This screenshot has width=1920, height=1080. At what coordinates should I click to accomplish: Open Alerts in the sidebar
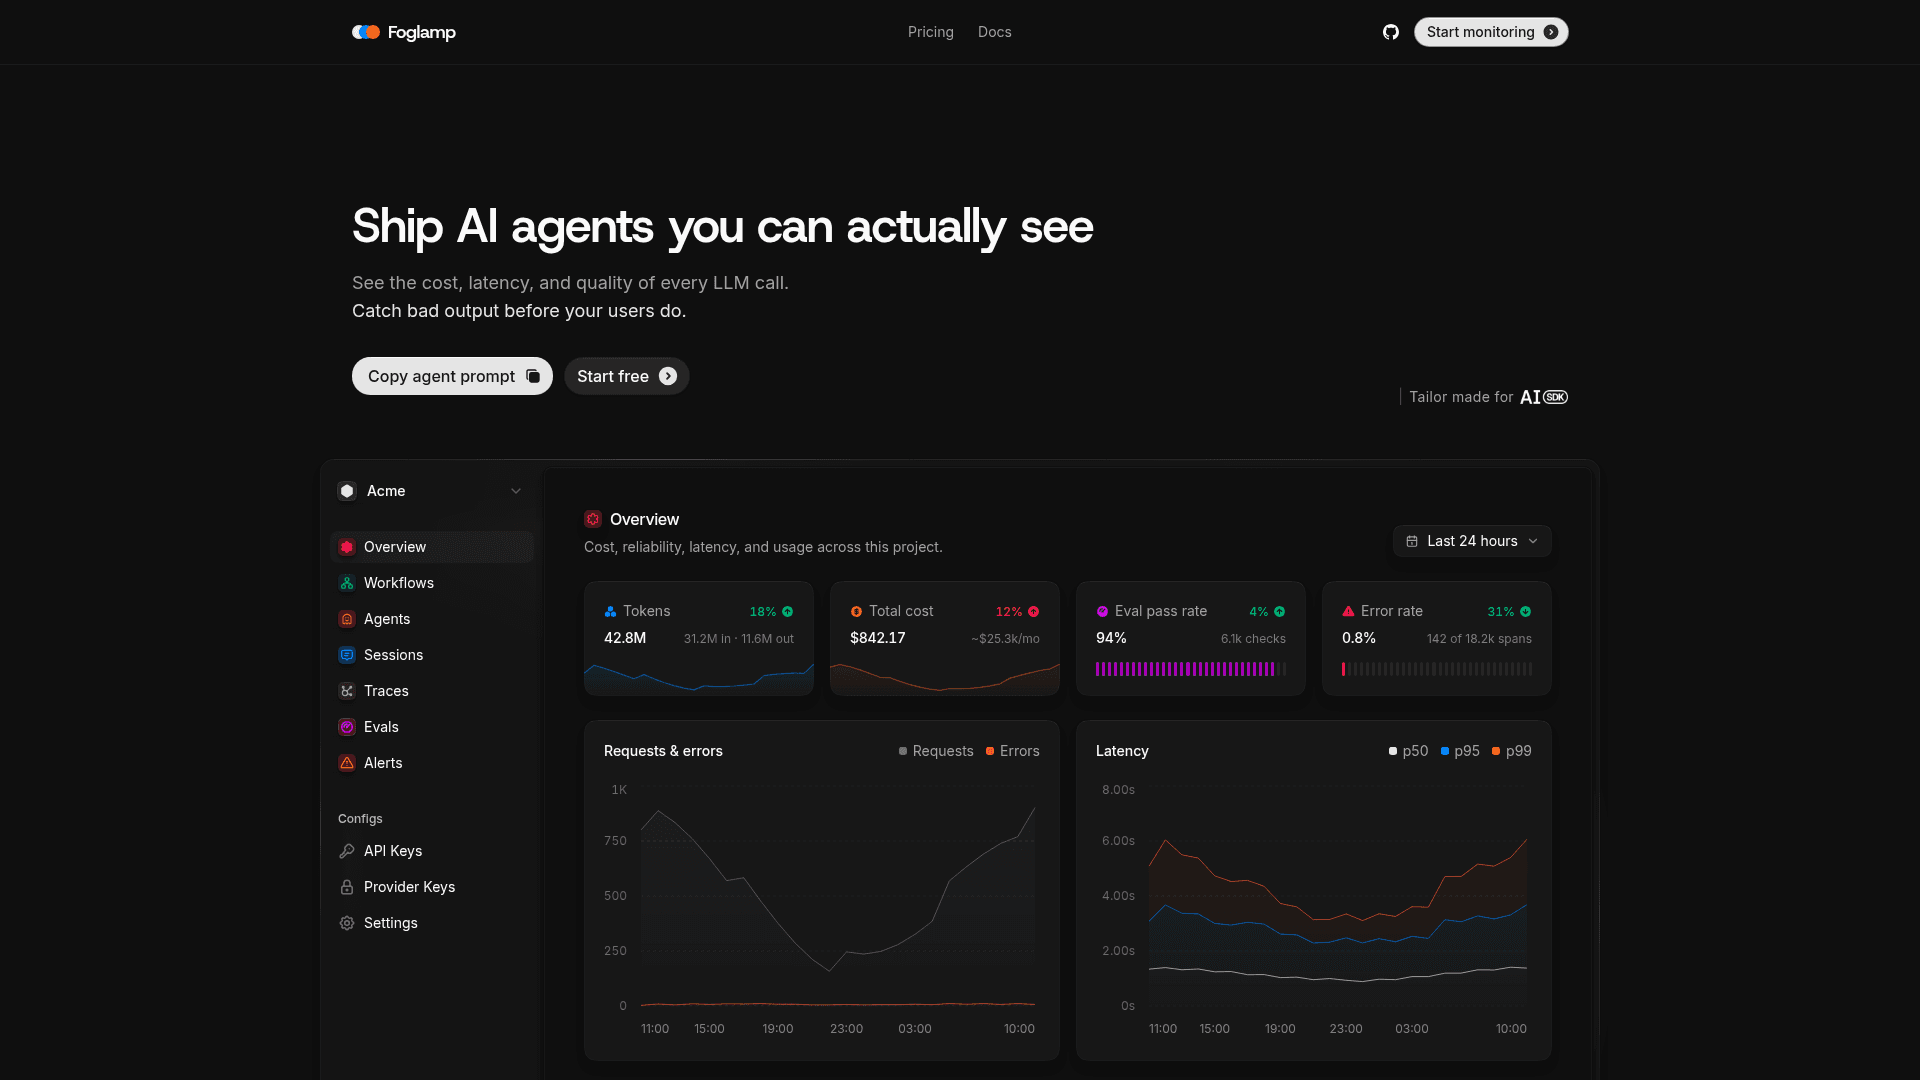[x=432, y=763]
